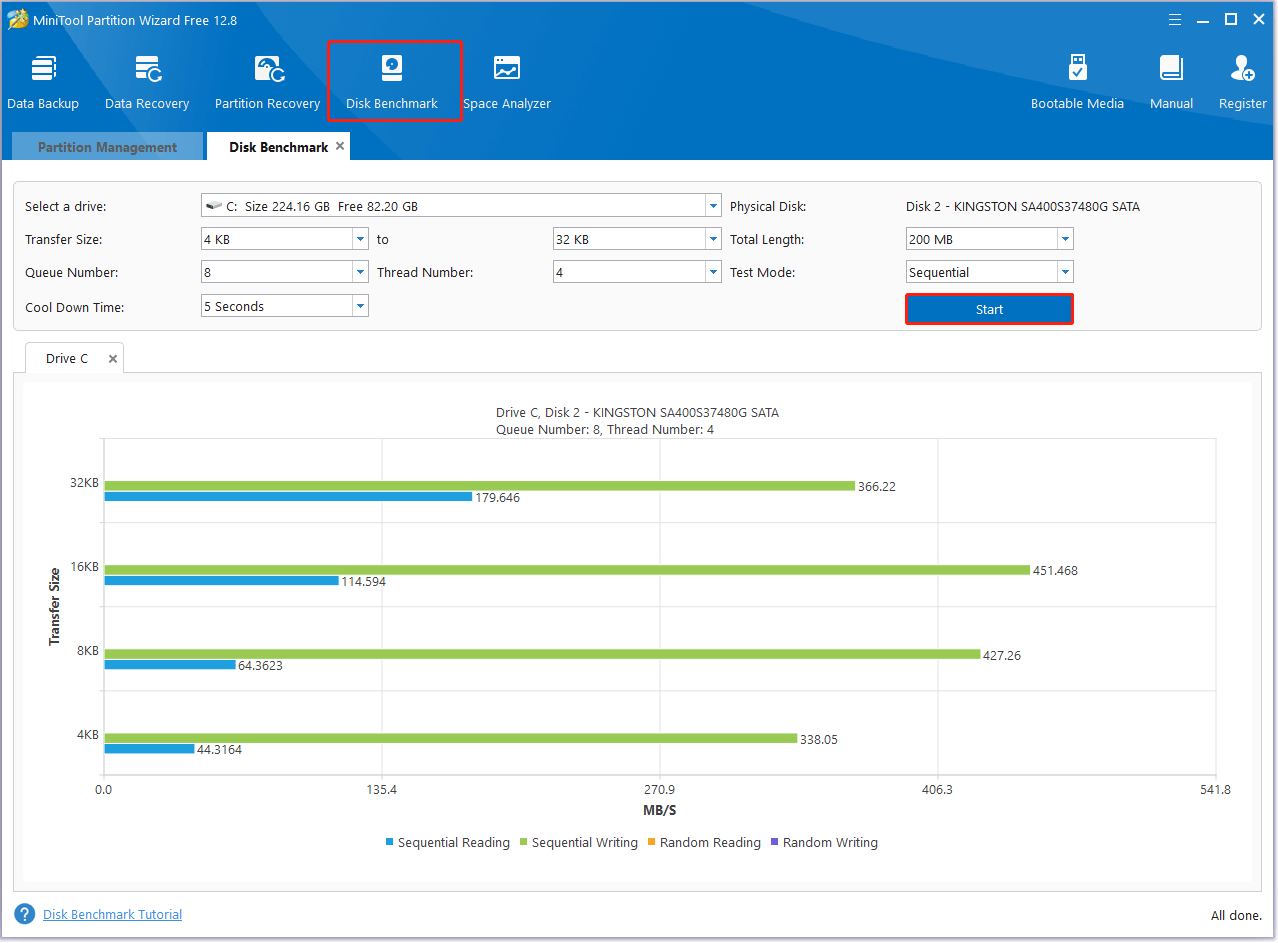Click the 16KB sequential writing bar

tap(567, 570)
